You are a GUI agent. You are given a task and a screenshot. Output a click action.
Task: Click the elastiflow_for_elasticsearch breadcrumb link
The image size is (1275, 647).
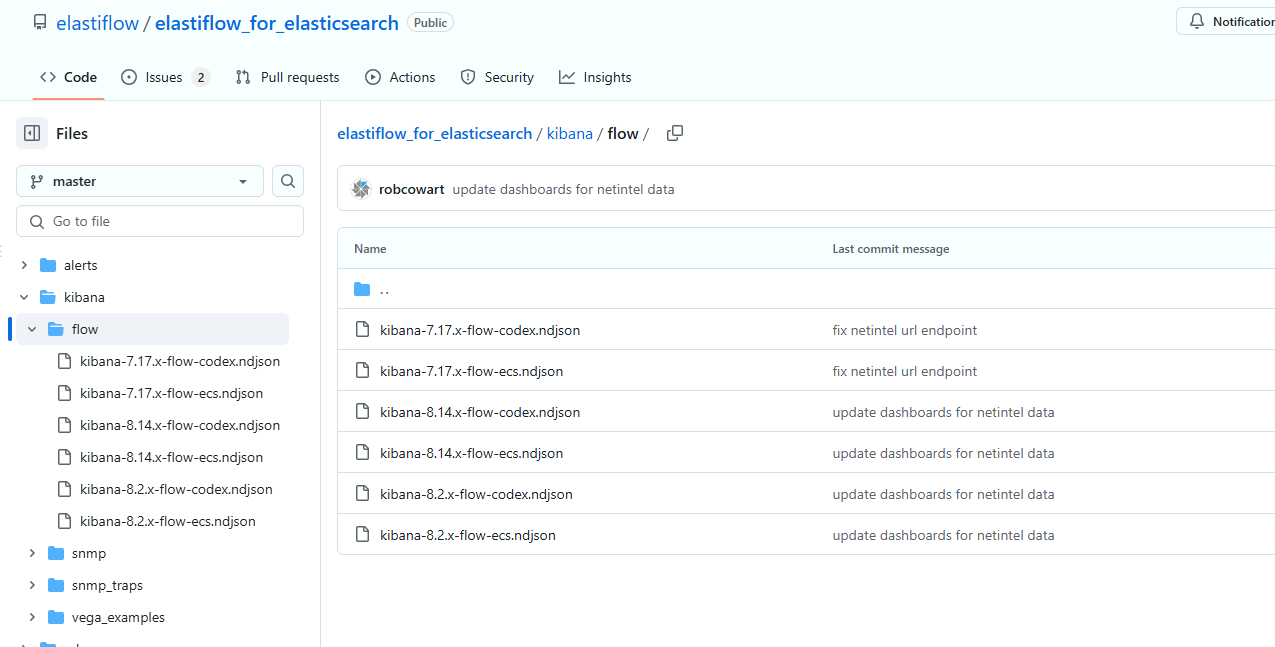434,133
